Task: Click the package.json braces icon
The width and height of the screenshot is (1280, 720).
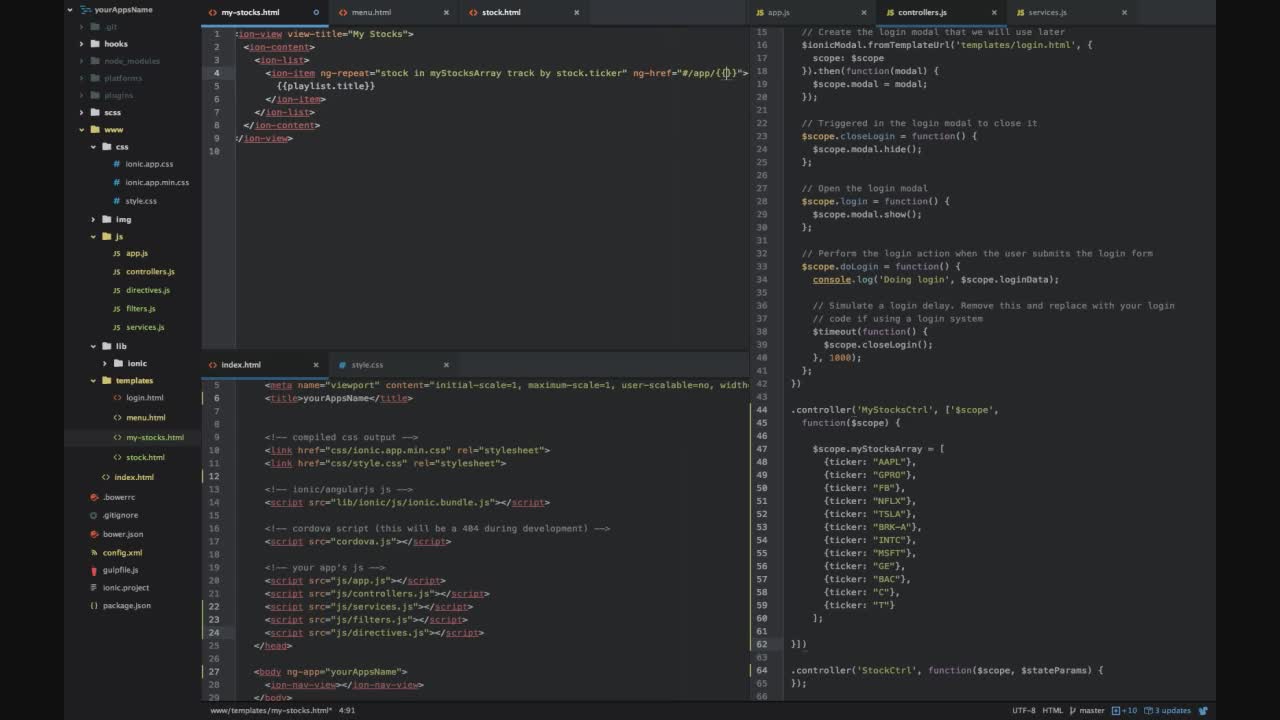Action: 94,606
